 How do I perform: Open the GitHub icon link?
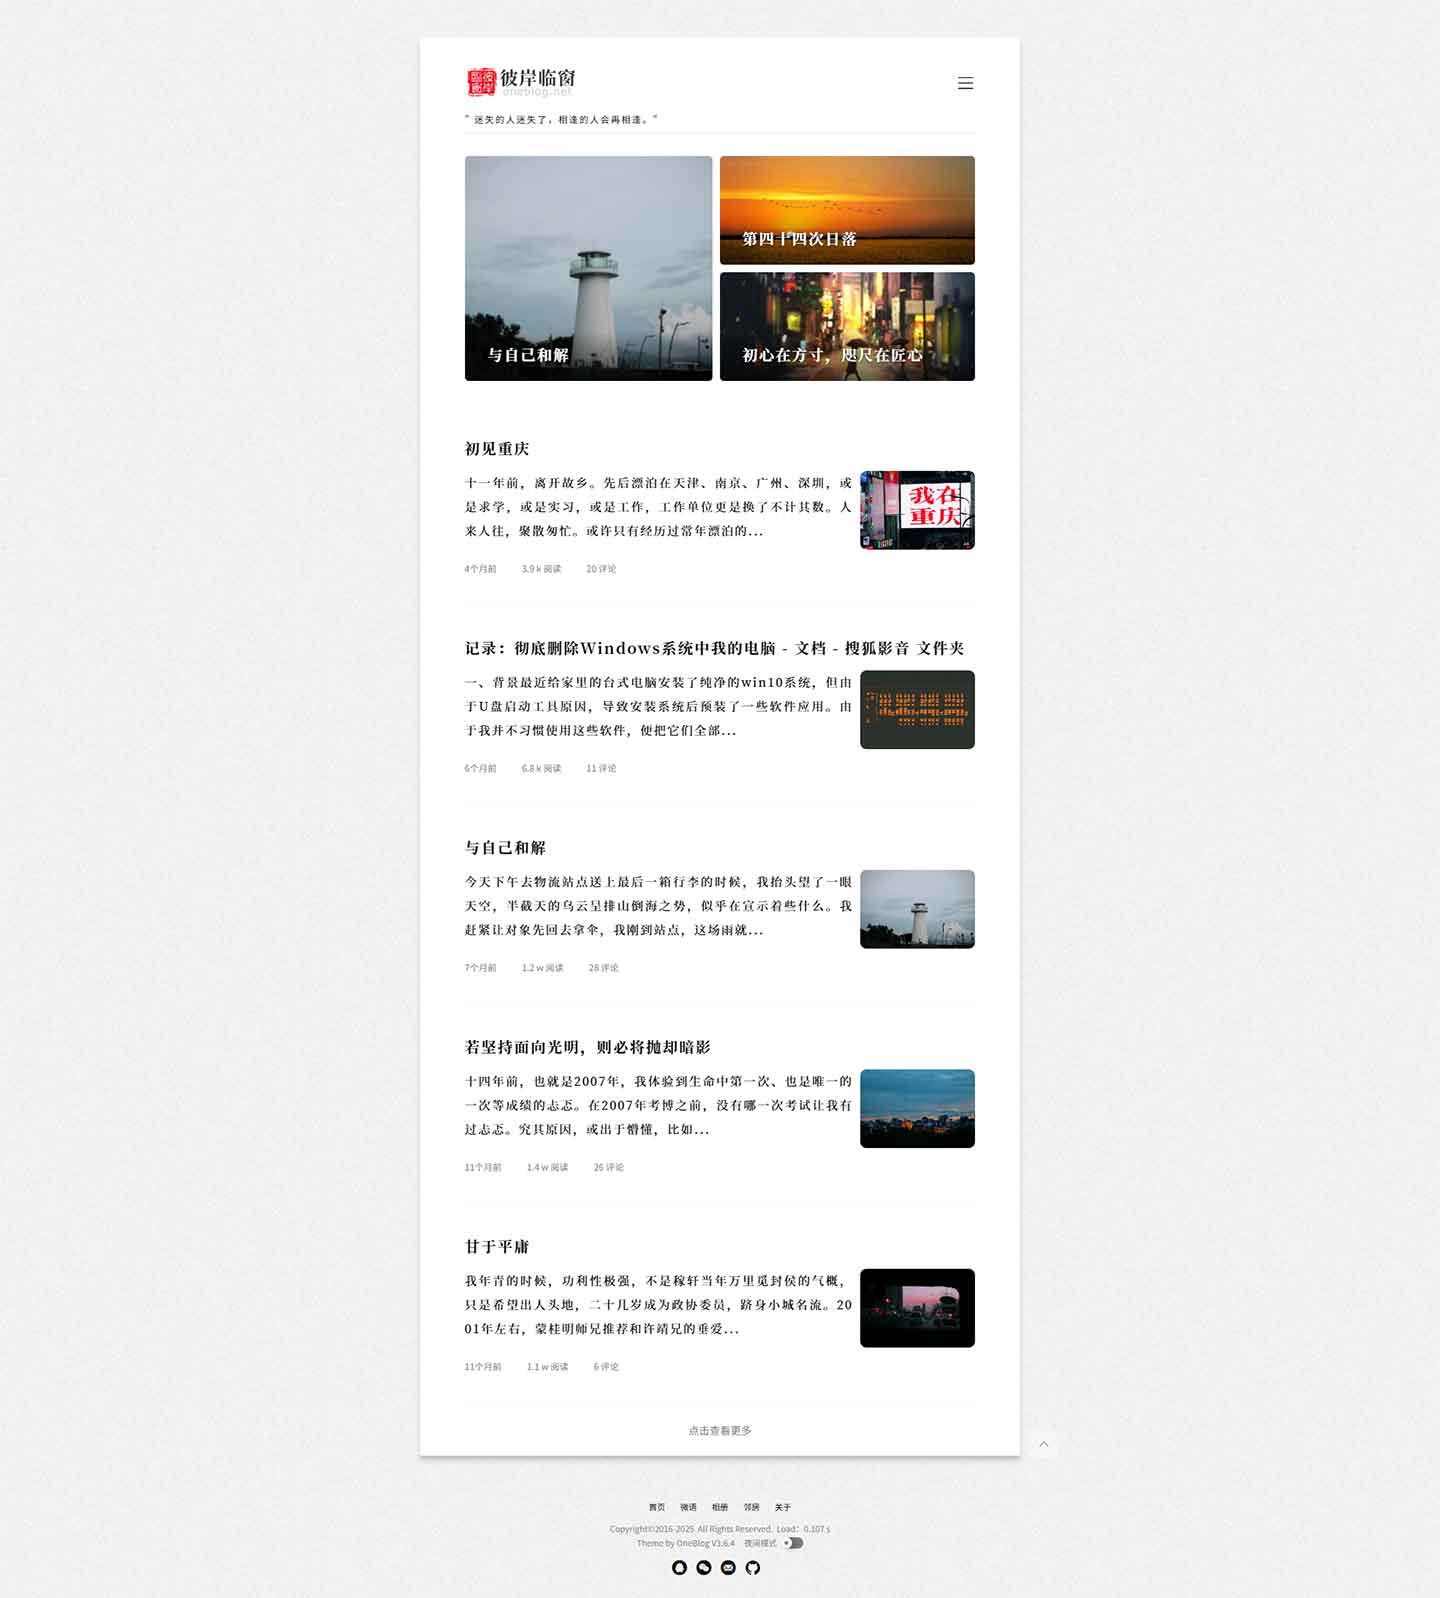[x=753, y=1567]
